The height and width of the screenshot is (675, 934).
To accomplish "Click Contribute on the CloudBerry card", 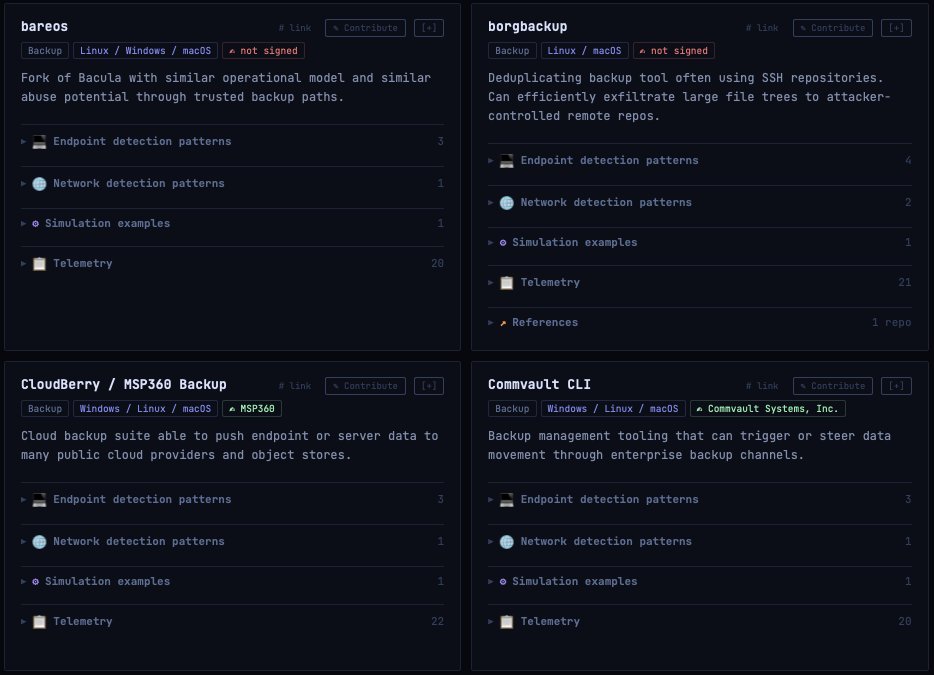I will coord(365,386).
